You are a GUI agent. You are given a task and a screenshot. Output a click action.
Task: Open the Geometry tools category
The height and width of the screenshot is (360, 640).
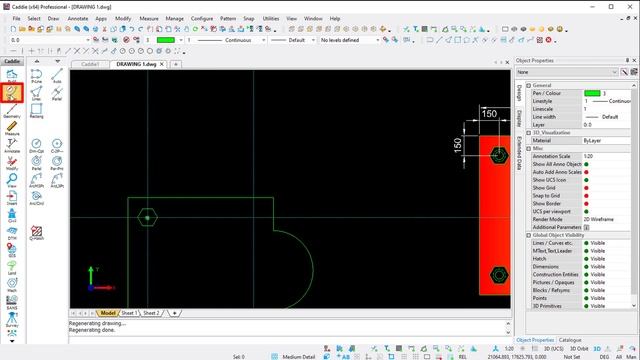(x=12, y=111)
